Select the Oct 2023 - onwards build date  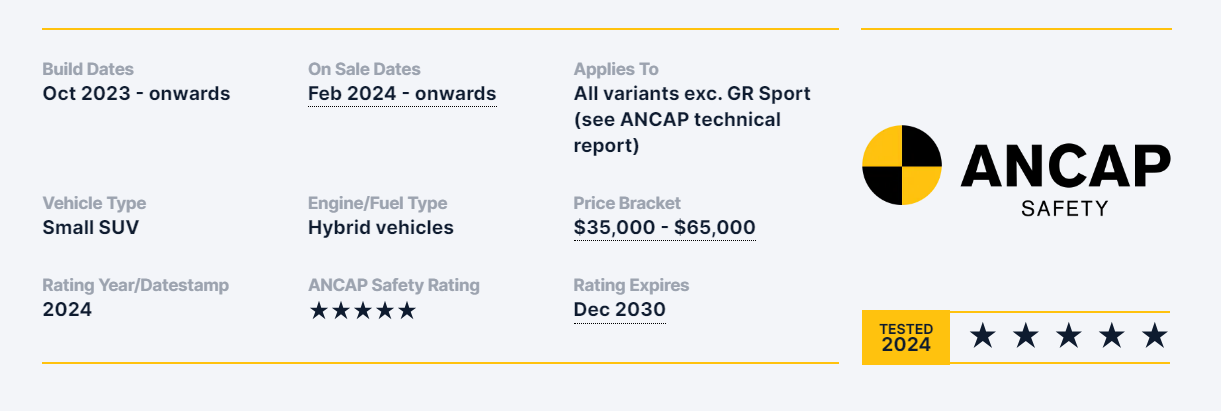click(136, 94)
